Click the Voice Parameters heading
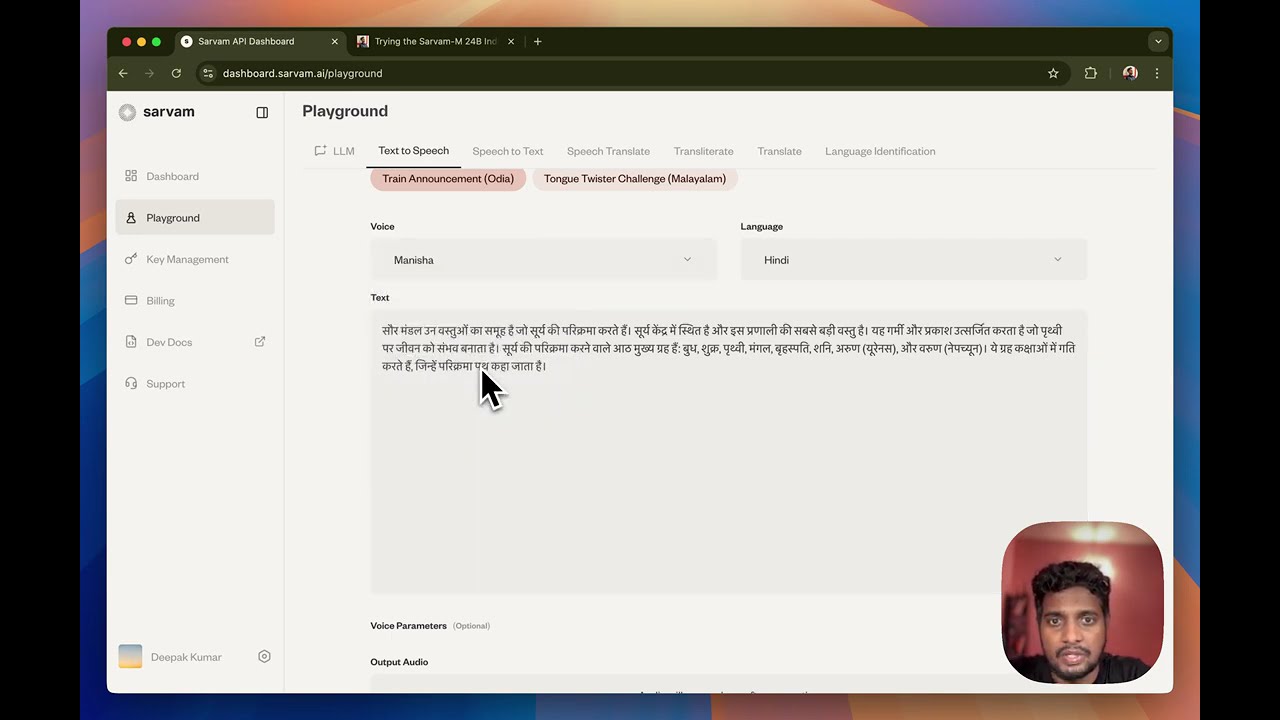1280x720 pixels. pyautogui.click(x=409, y=626)
